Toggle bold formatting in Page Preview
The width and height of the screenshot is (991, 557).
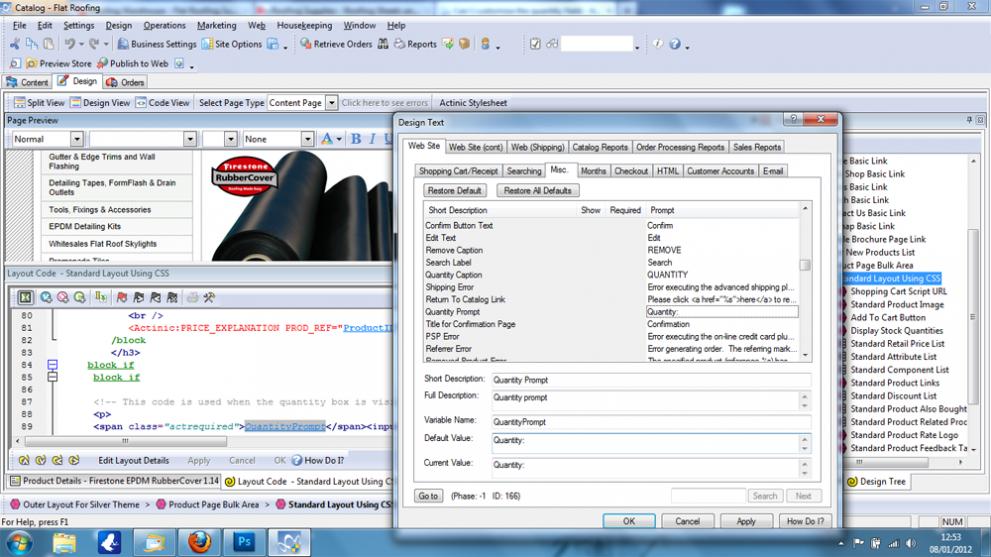tap(356, 139)
